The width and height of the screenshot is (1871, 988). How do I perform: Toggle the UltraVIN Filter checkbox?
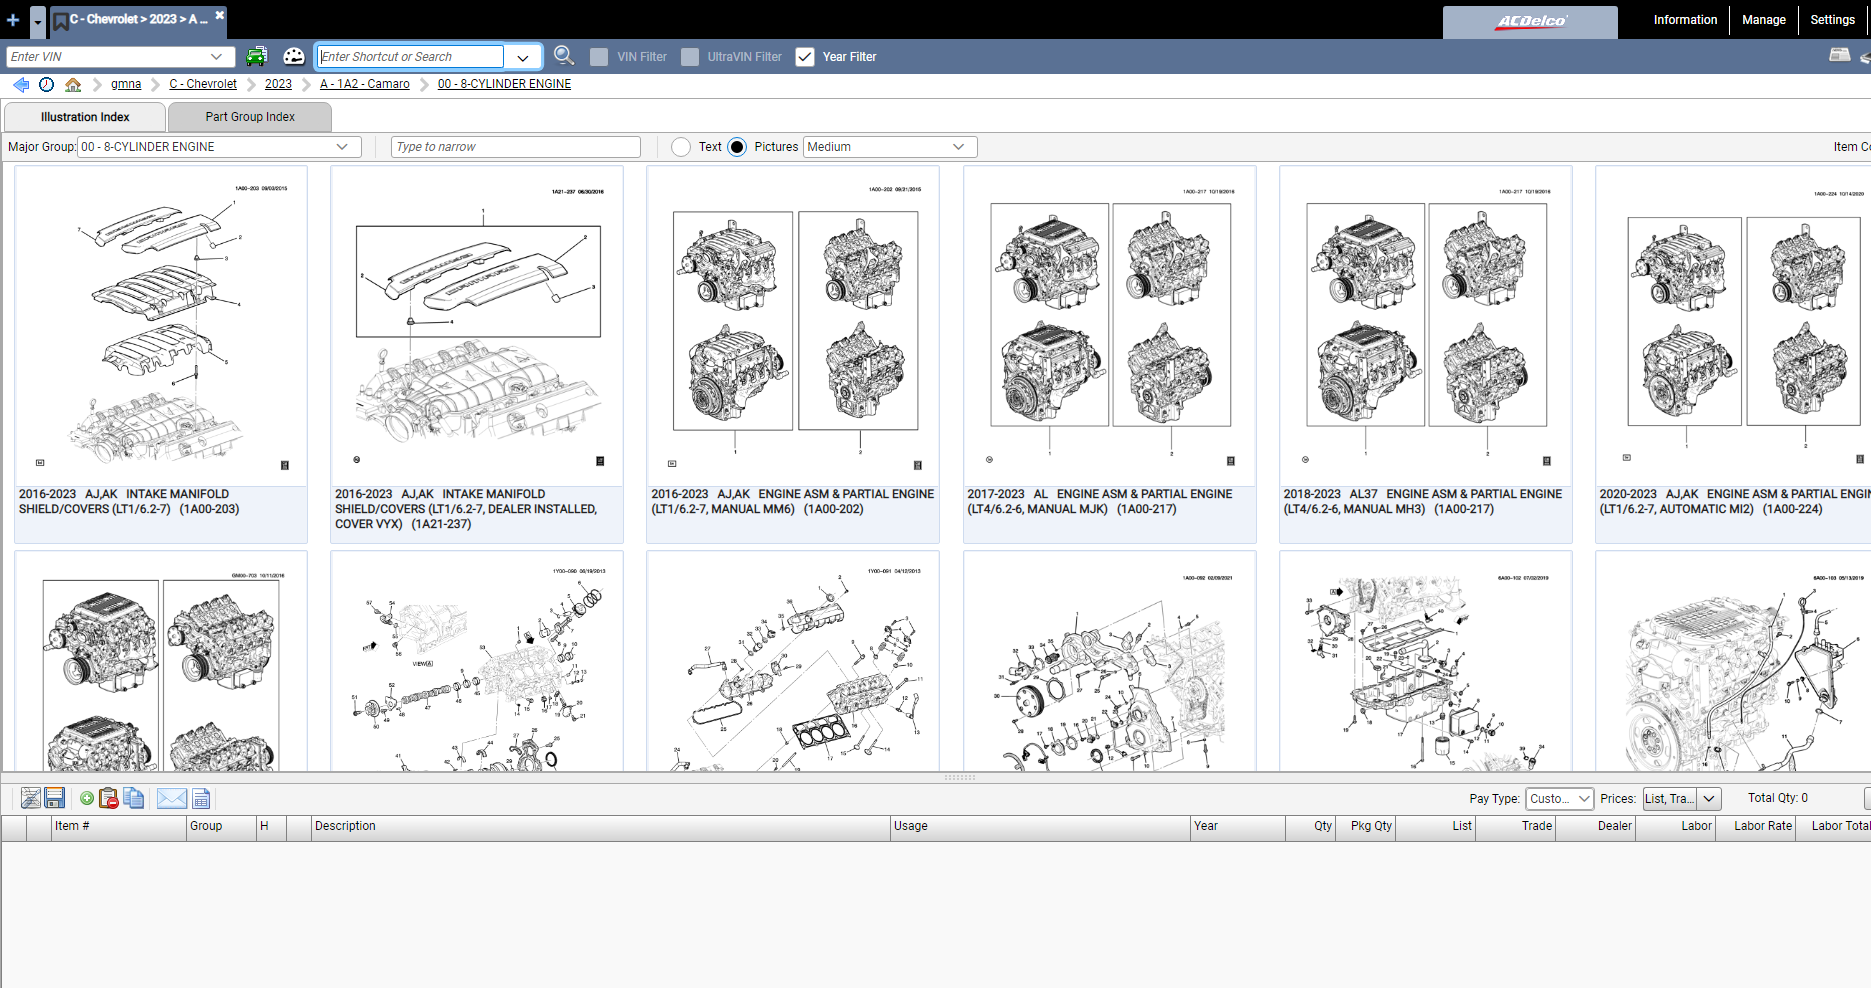pos(690,57)
